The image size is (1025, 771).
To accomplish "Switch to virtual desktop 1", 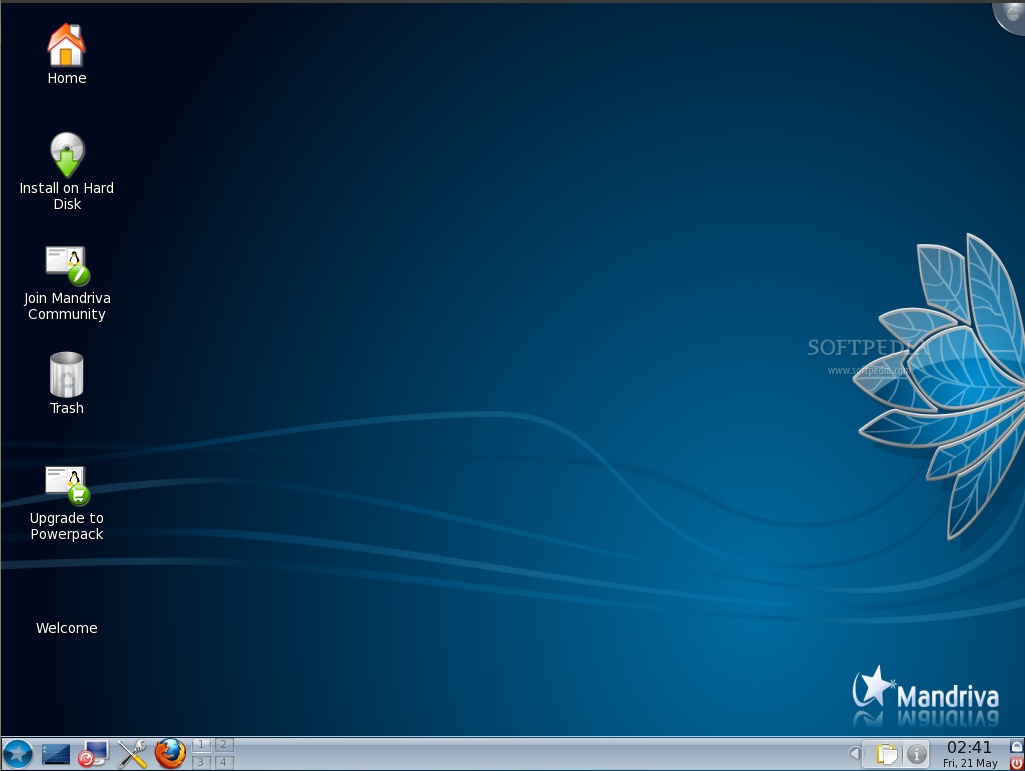I will click(201, 745).
